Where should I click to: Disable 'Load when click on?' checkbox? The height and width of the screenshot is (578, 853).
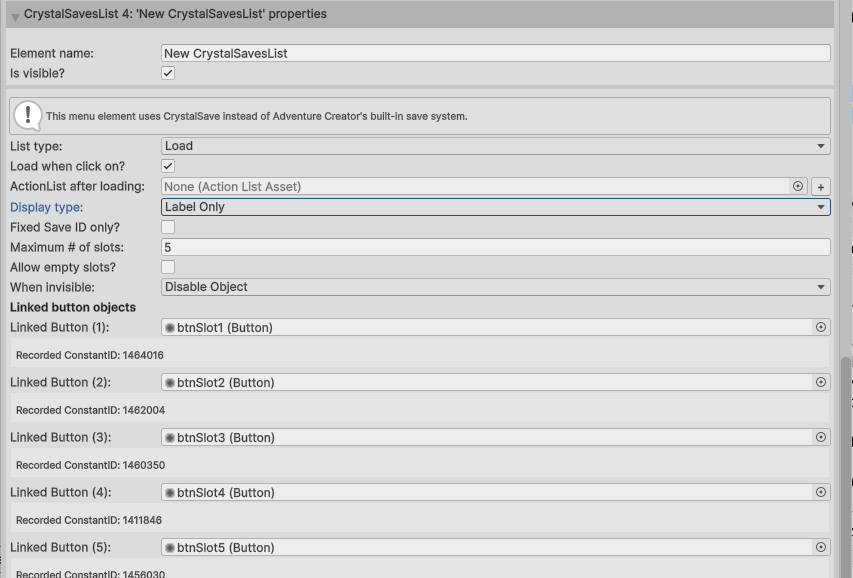[168, 166]
